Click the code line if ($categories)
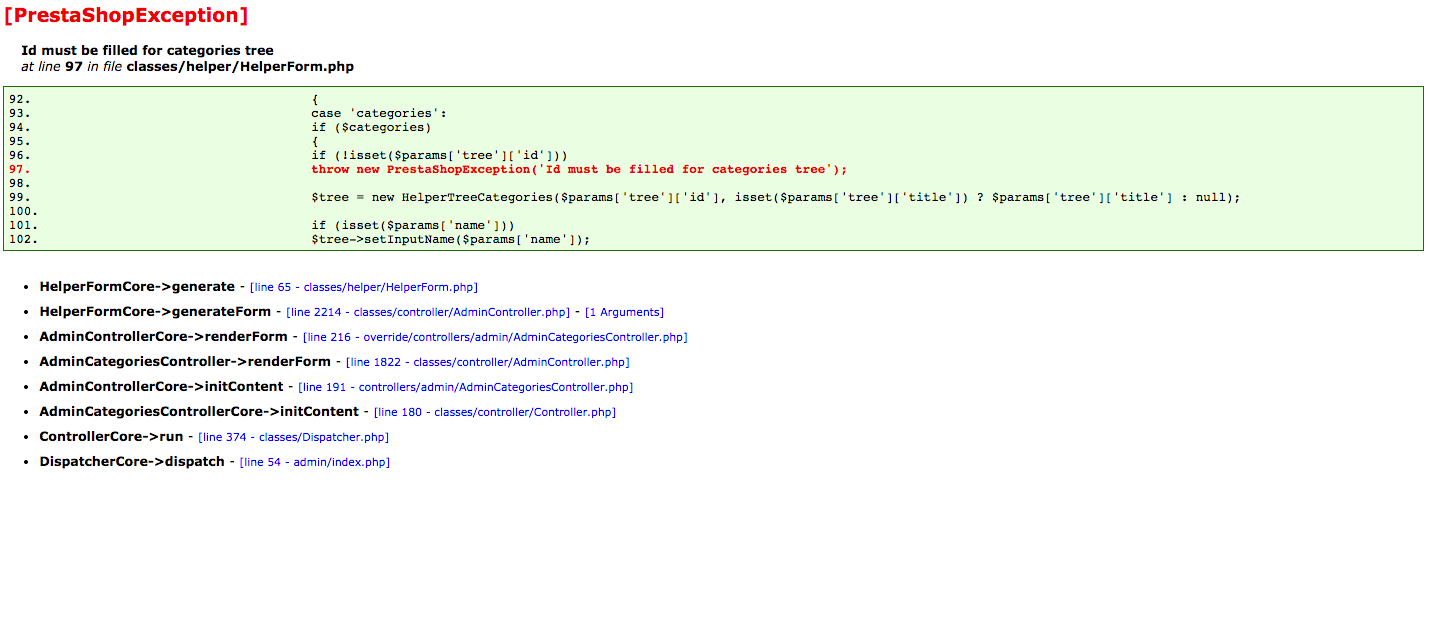Screen dimensions: 1429x624 click(x=371, y=128)
